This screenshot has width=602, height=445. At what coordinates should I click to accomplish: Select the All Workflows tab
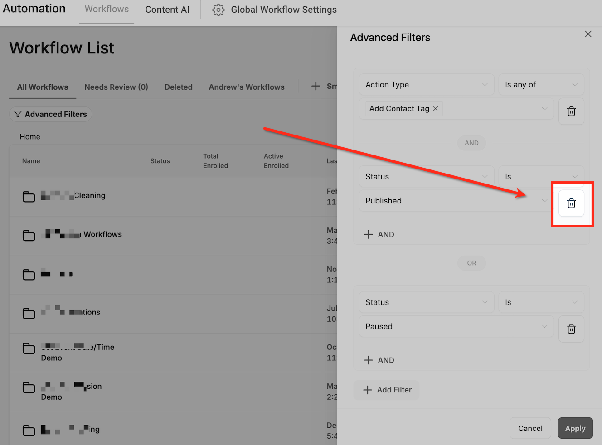point(42,87)
